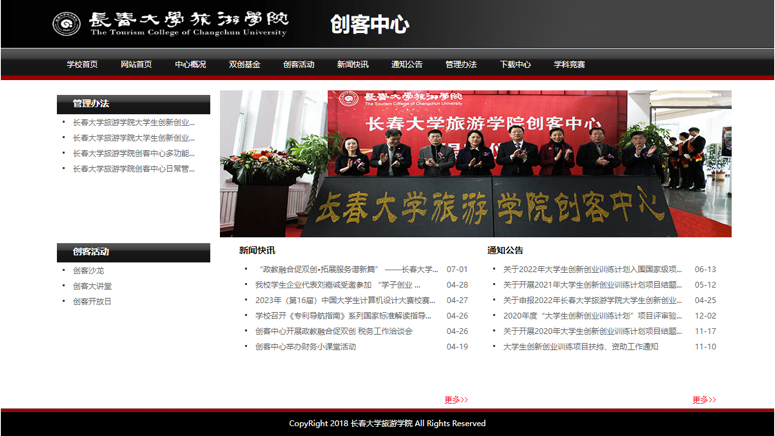This screenshot has height=436, width=775.
Task: Click the 05-12 notice date
Action: (x=705, y=285)
